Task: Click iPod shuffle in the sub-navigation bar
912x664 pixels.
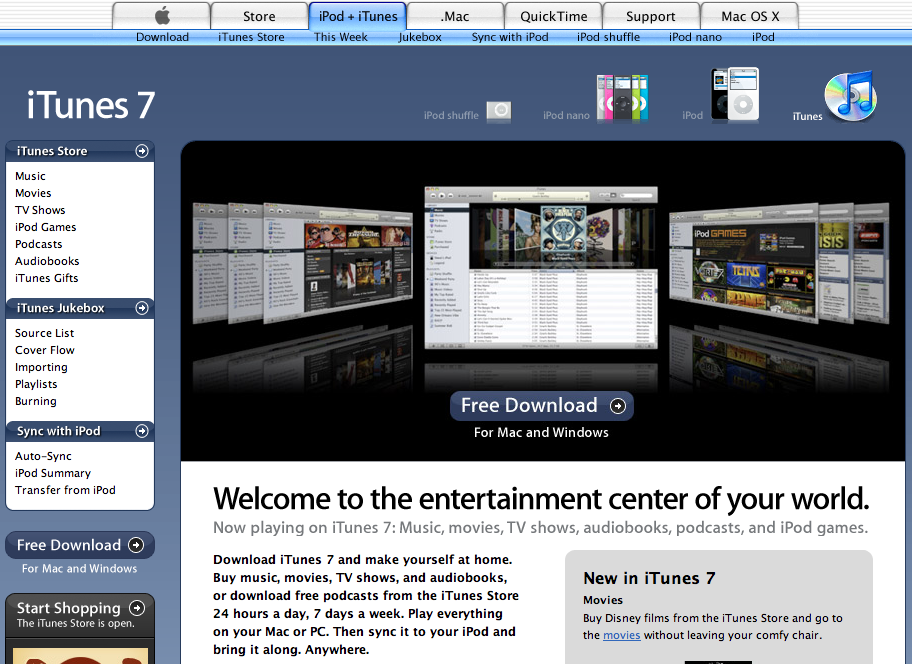Action: tap(608, 37)
